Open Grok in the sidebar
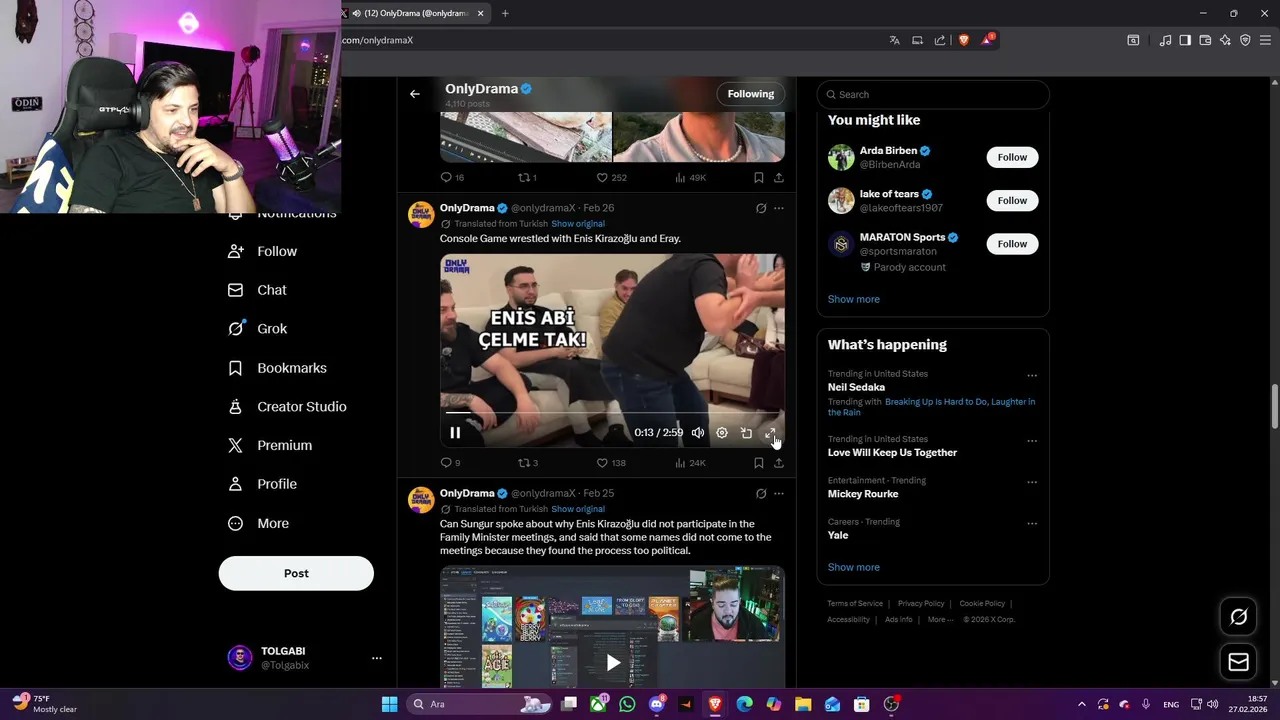This screenshot has height=720, width=1280. coord(258,329)
